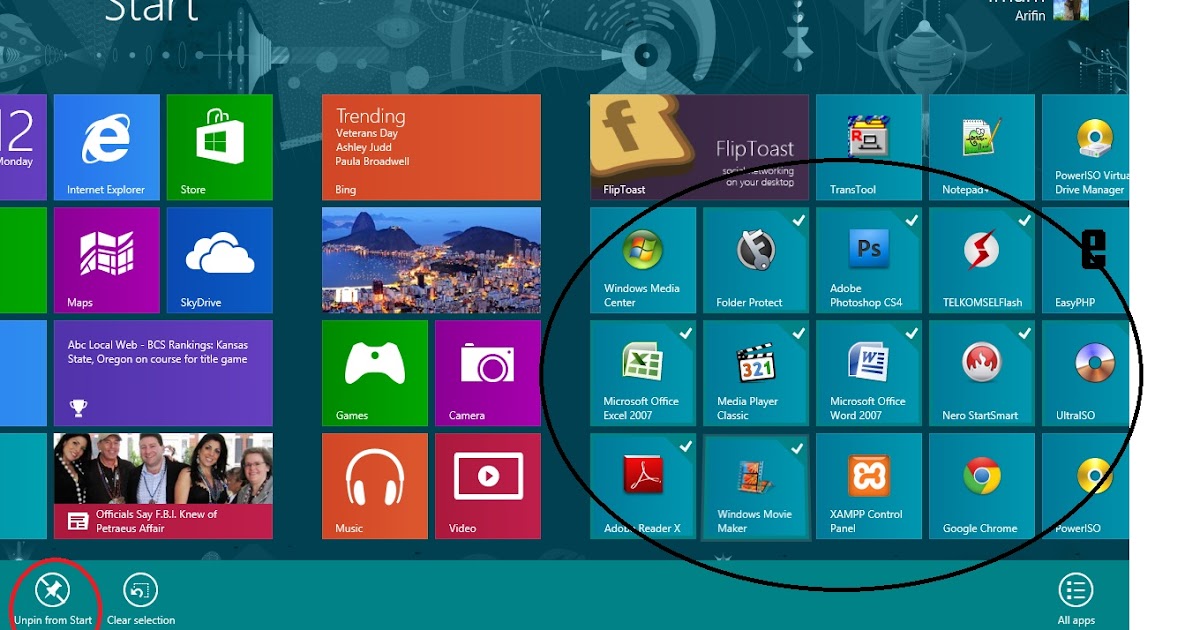1200x630 pixels.
Task: Open the Camera tile
Action: [x=488, y=373]
